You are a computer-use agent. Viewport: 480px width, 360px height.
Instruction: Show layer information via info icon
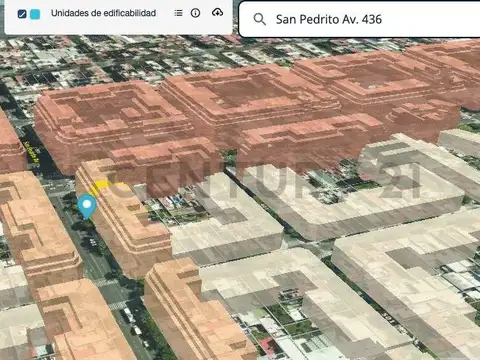coord(195,13)
